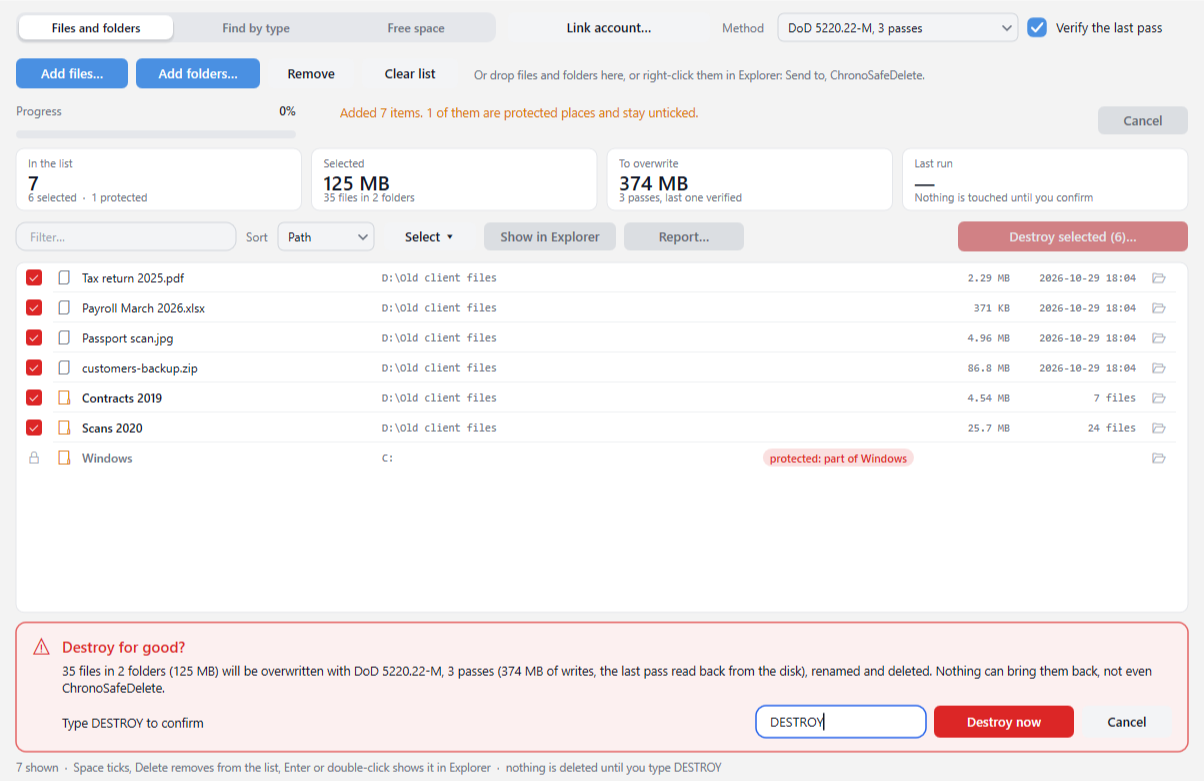The width and height of the screenshot is (1204, 781).
Task: Untick the Tax return 2025.pdf checkbox
Action: (34, 278)
